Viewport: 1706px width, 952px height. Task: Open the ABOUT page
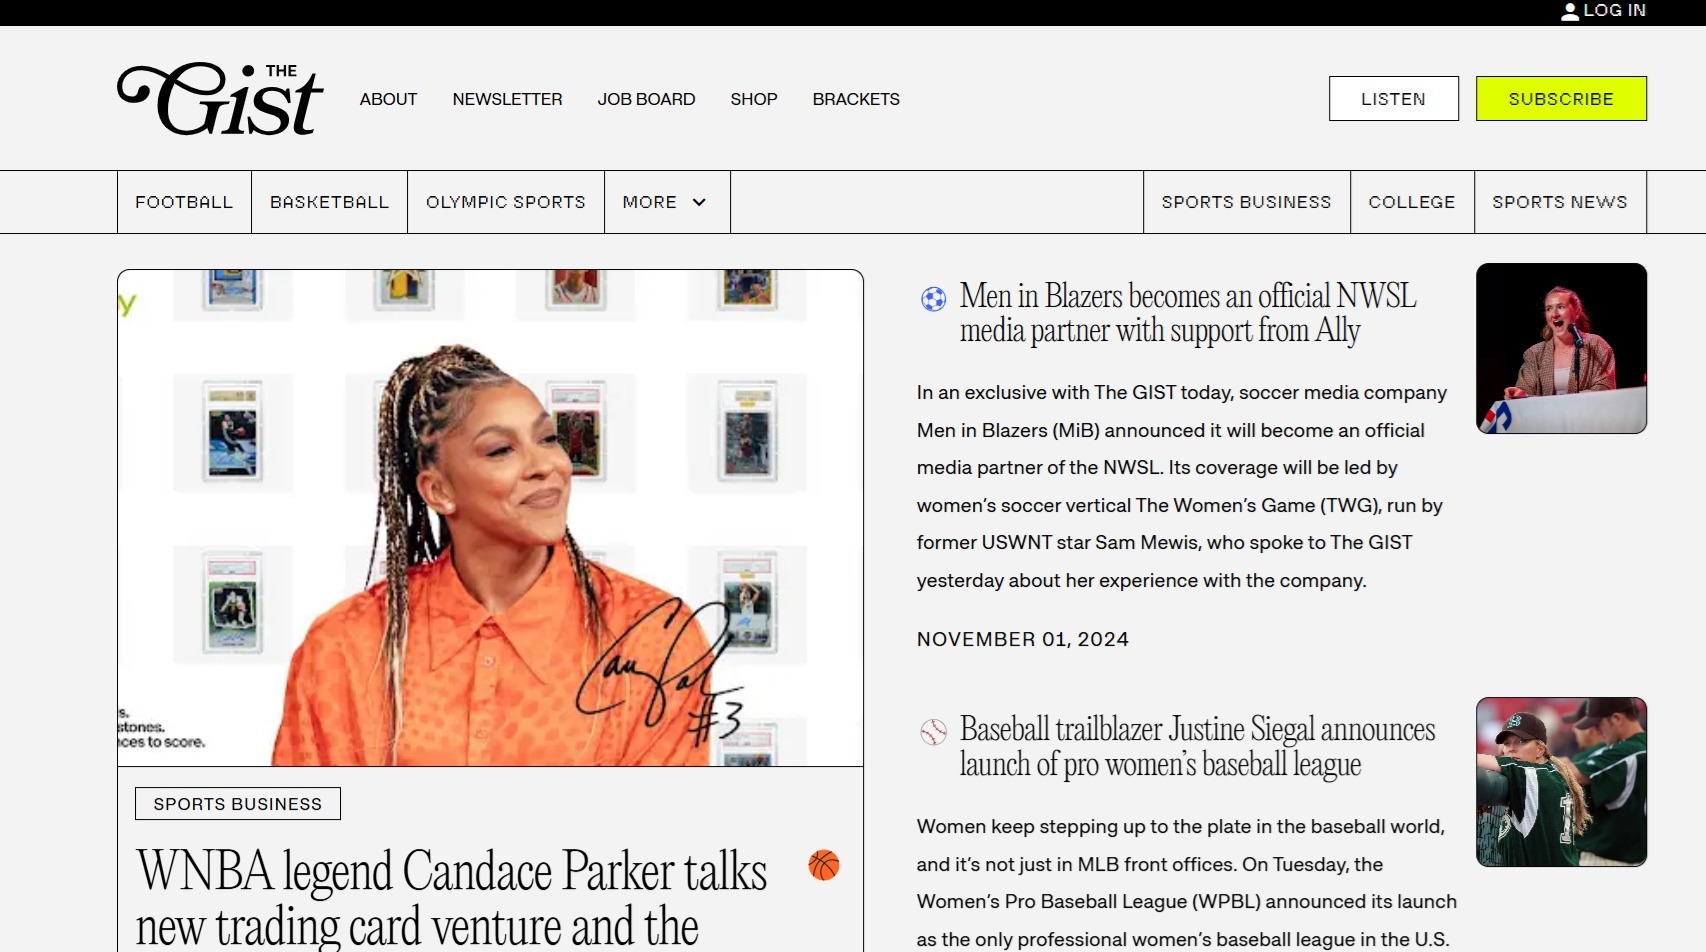388,99
